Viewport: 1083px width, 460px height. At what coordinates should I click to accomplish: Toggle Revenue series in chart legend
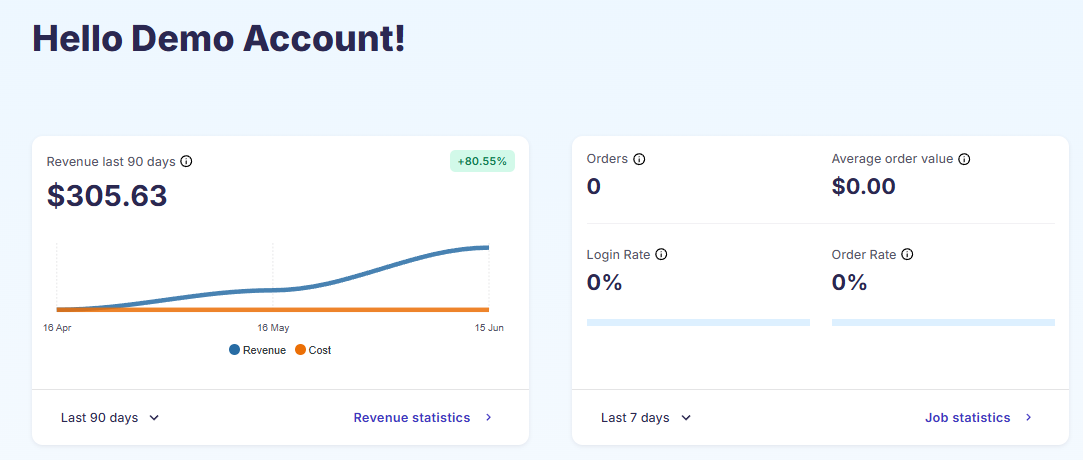click(x=257, y=350)
